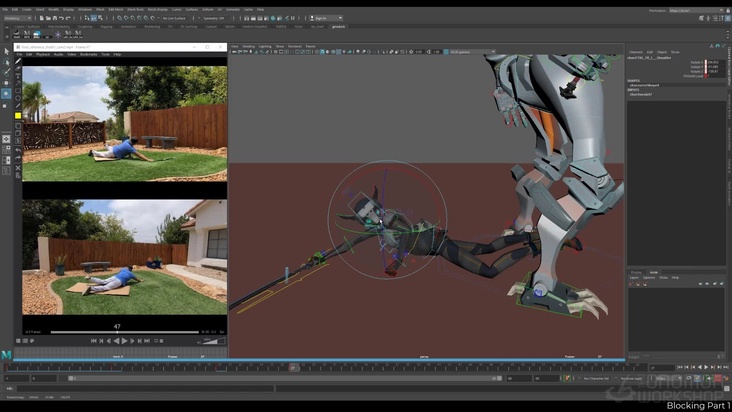Open the Shading menu in viewport panel
Screen dimensions: 732x412
(x=250, y=46)
